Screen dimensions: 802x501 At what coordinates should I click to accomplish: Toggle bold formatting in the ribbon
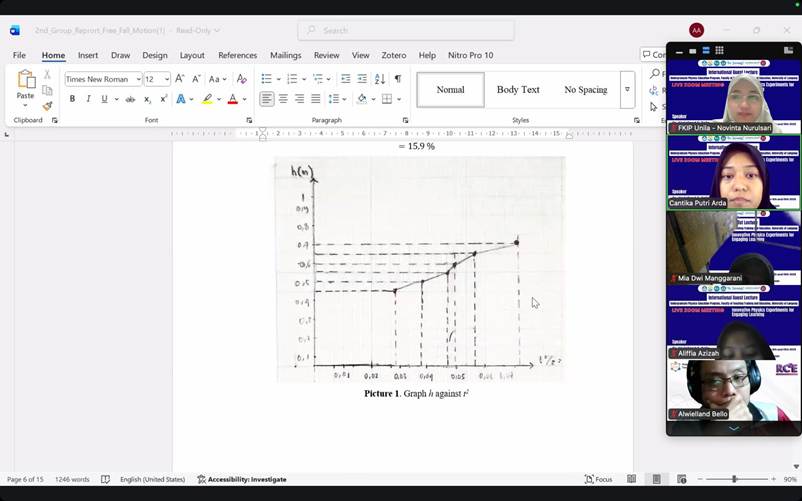(x=72, y=99)
